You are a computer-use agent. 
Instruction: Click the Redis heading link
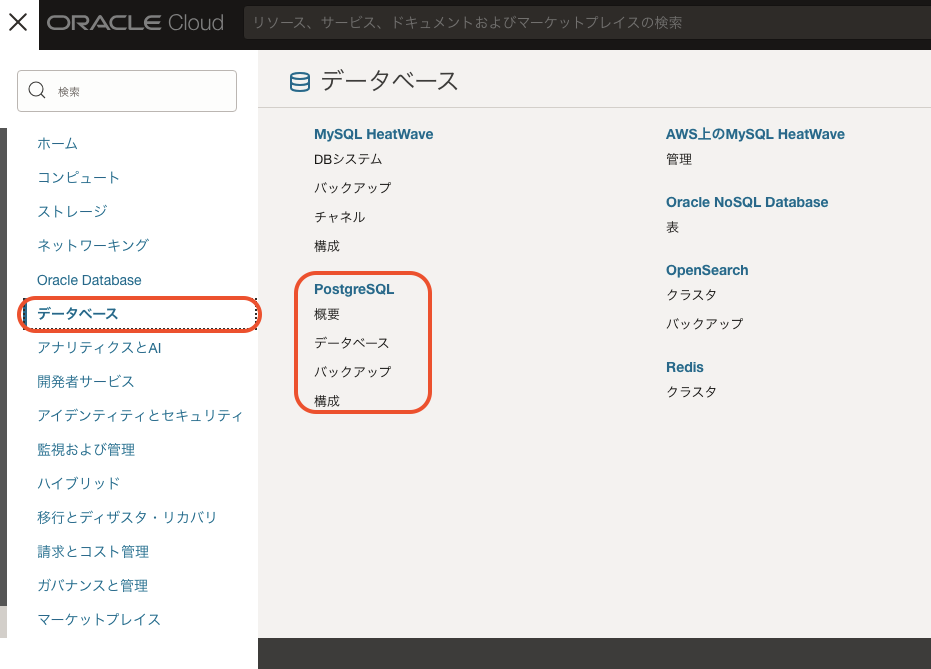coord(685,367)
